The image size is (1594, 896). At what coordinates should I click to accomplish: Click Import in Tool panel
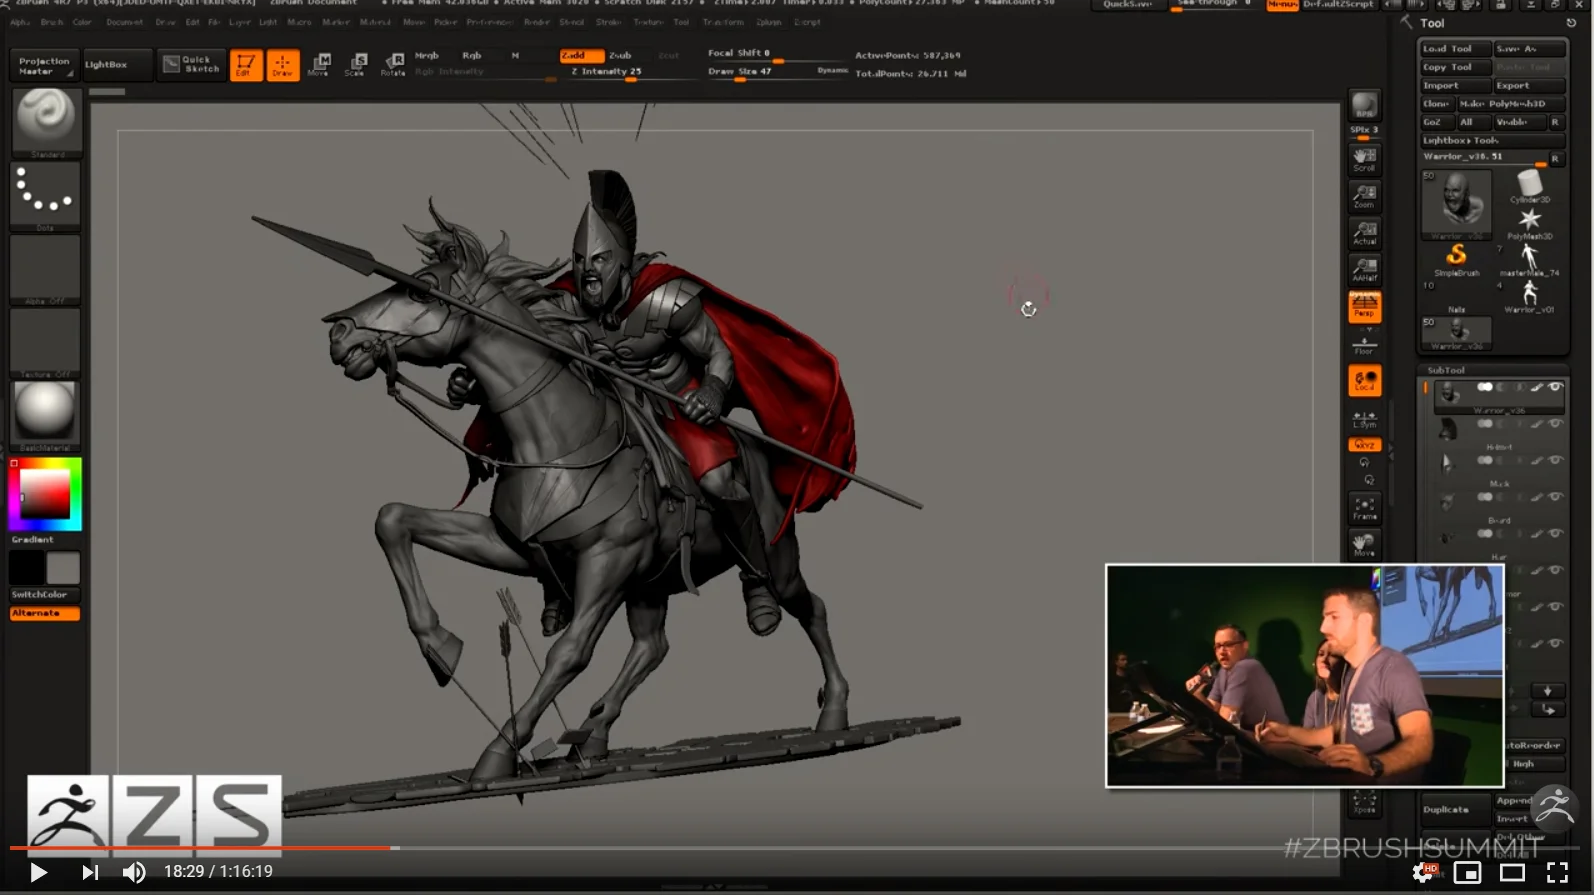coord(1455,86)
